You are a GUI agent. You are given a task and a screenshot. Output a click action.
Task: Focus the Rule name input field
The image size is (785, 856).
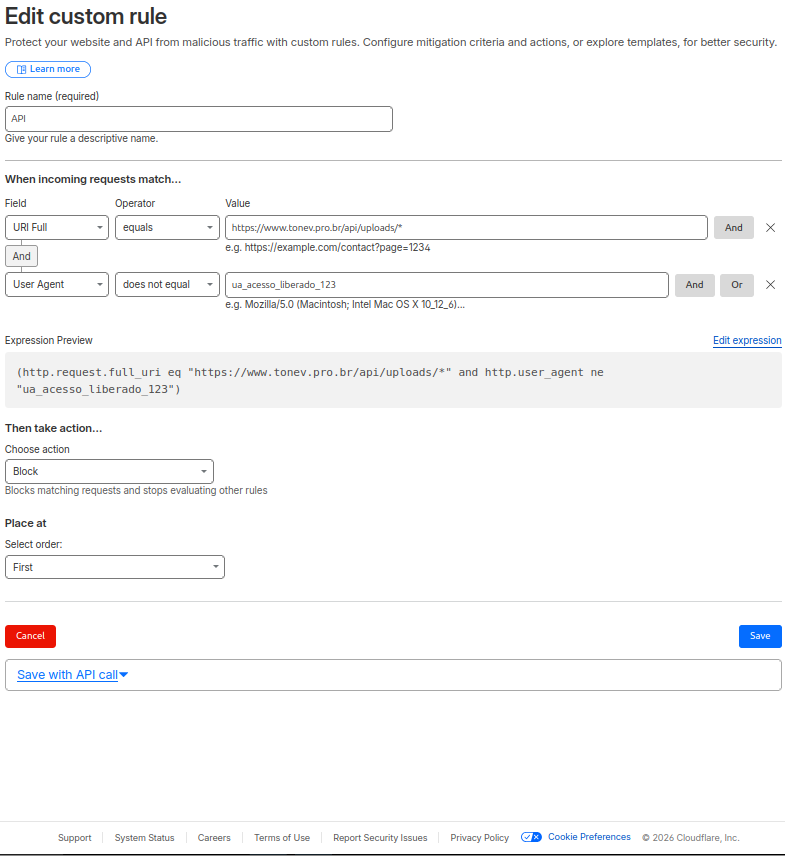(x=198, y=119)
